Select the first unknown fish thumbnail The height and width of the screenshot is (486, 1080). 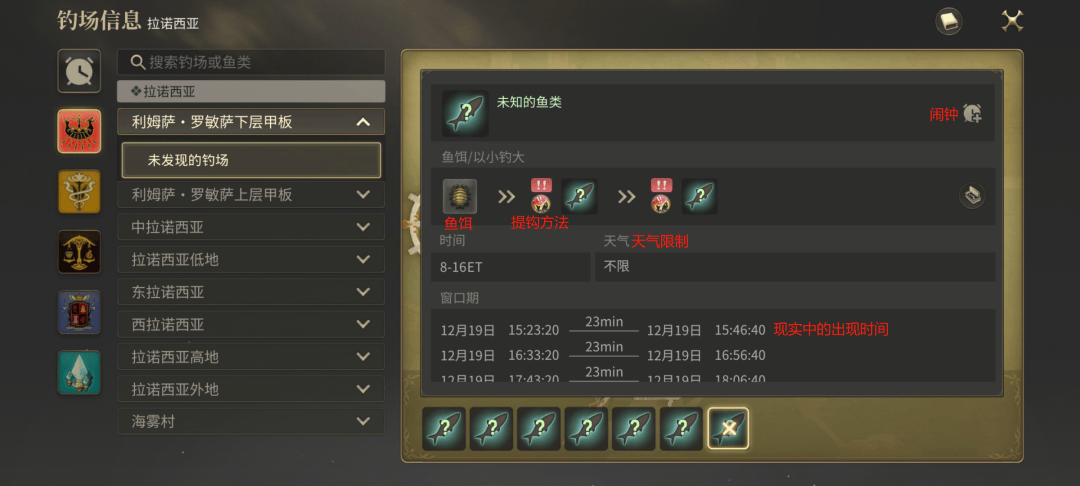pos(444,428)
